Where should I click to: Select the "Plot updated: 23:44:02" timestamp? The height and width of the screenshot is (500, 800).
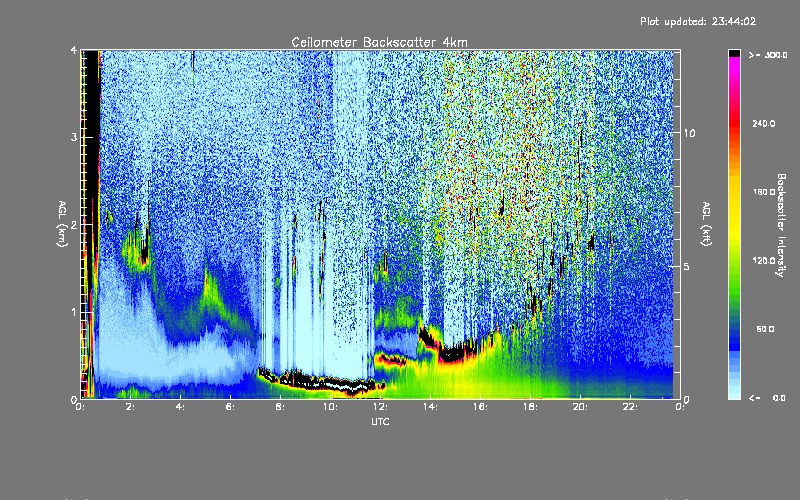click(698, 21)
